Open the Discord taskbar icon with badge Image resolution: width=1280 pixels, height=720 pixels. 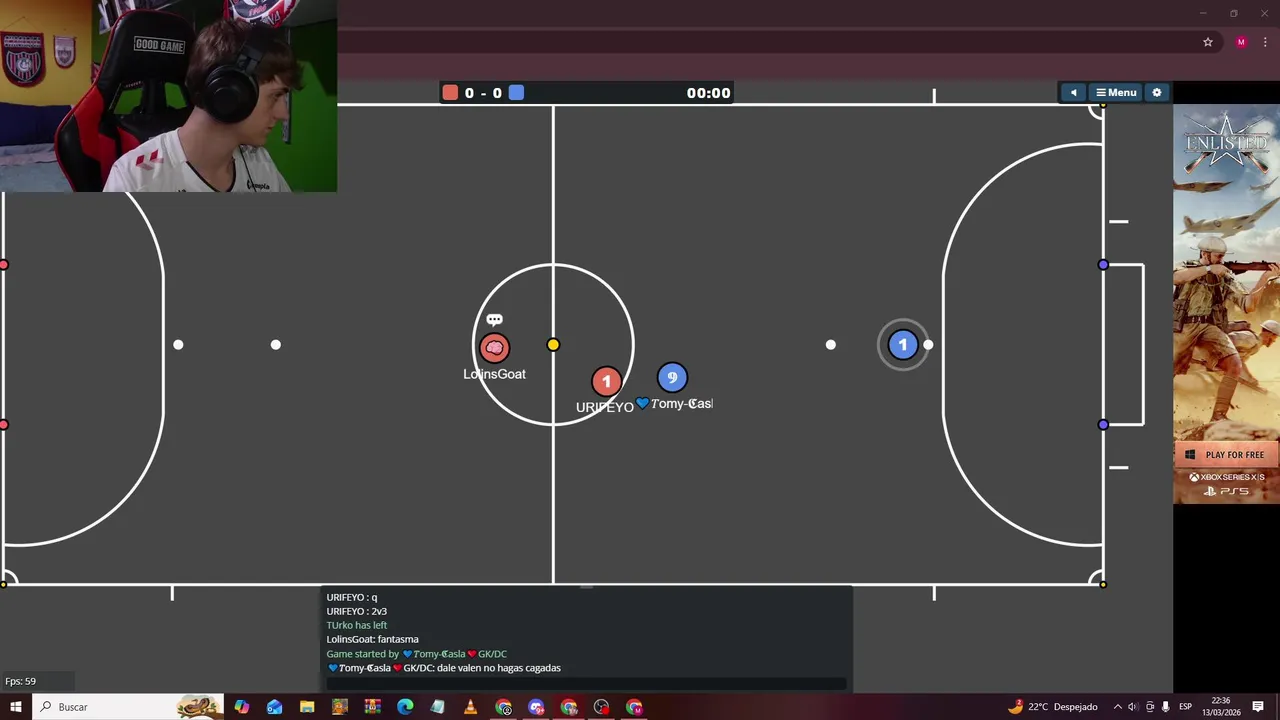click(536, 707)
